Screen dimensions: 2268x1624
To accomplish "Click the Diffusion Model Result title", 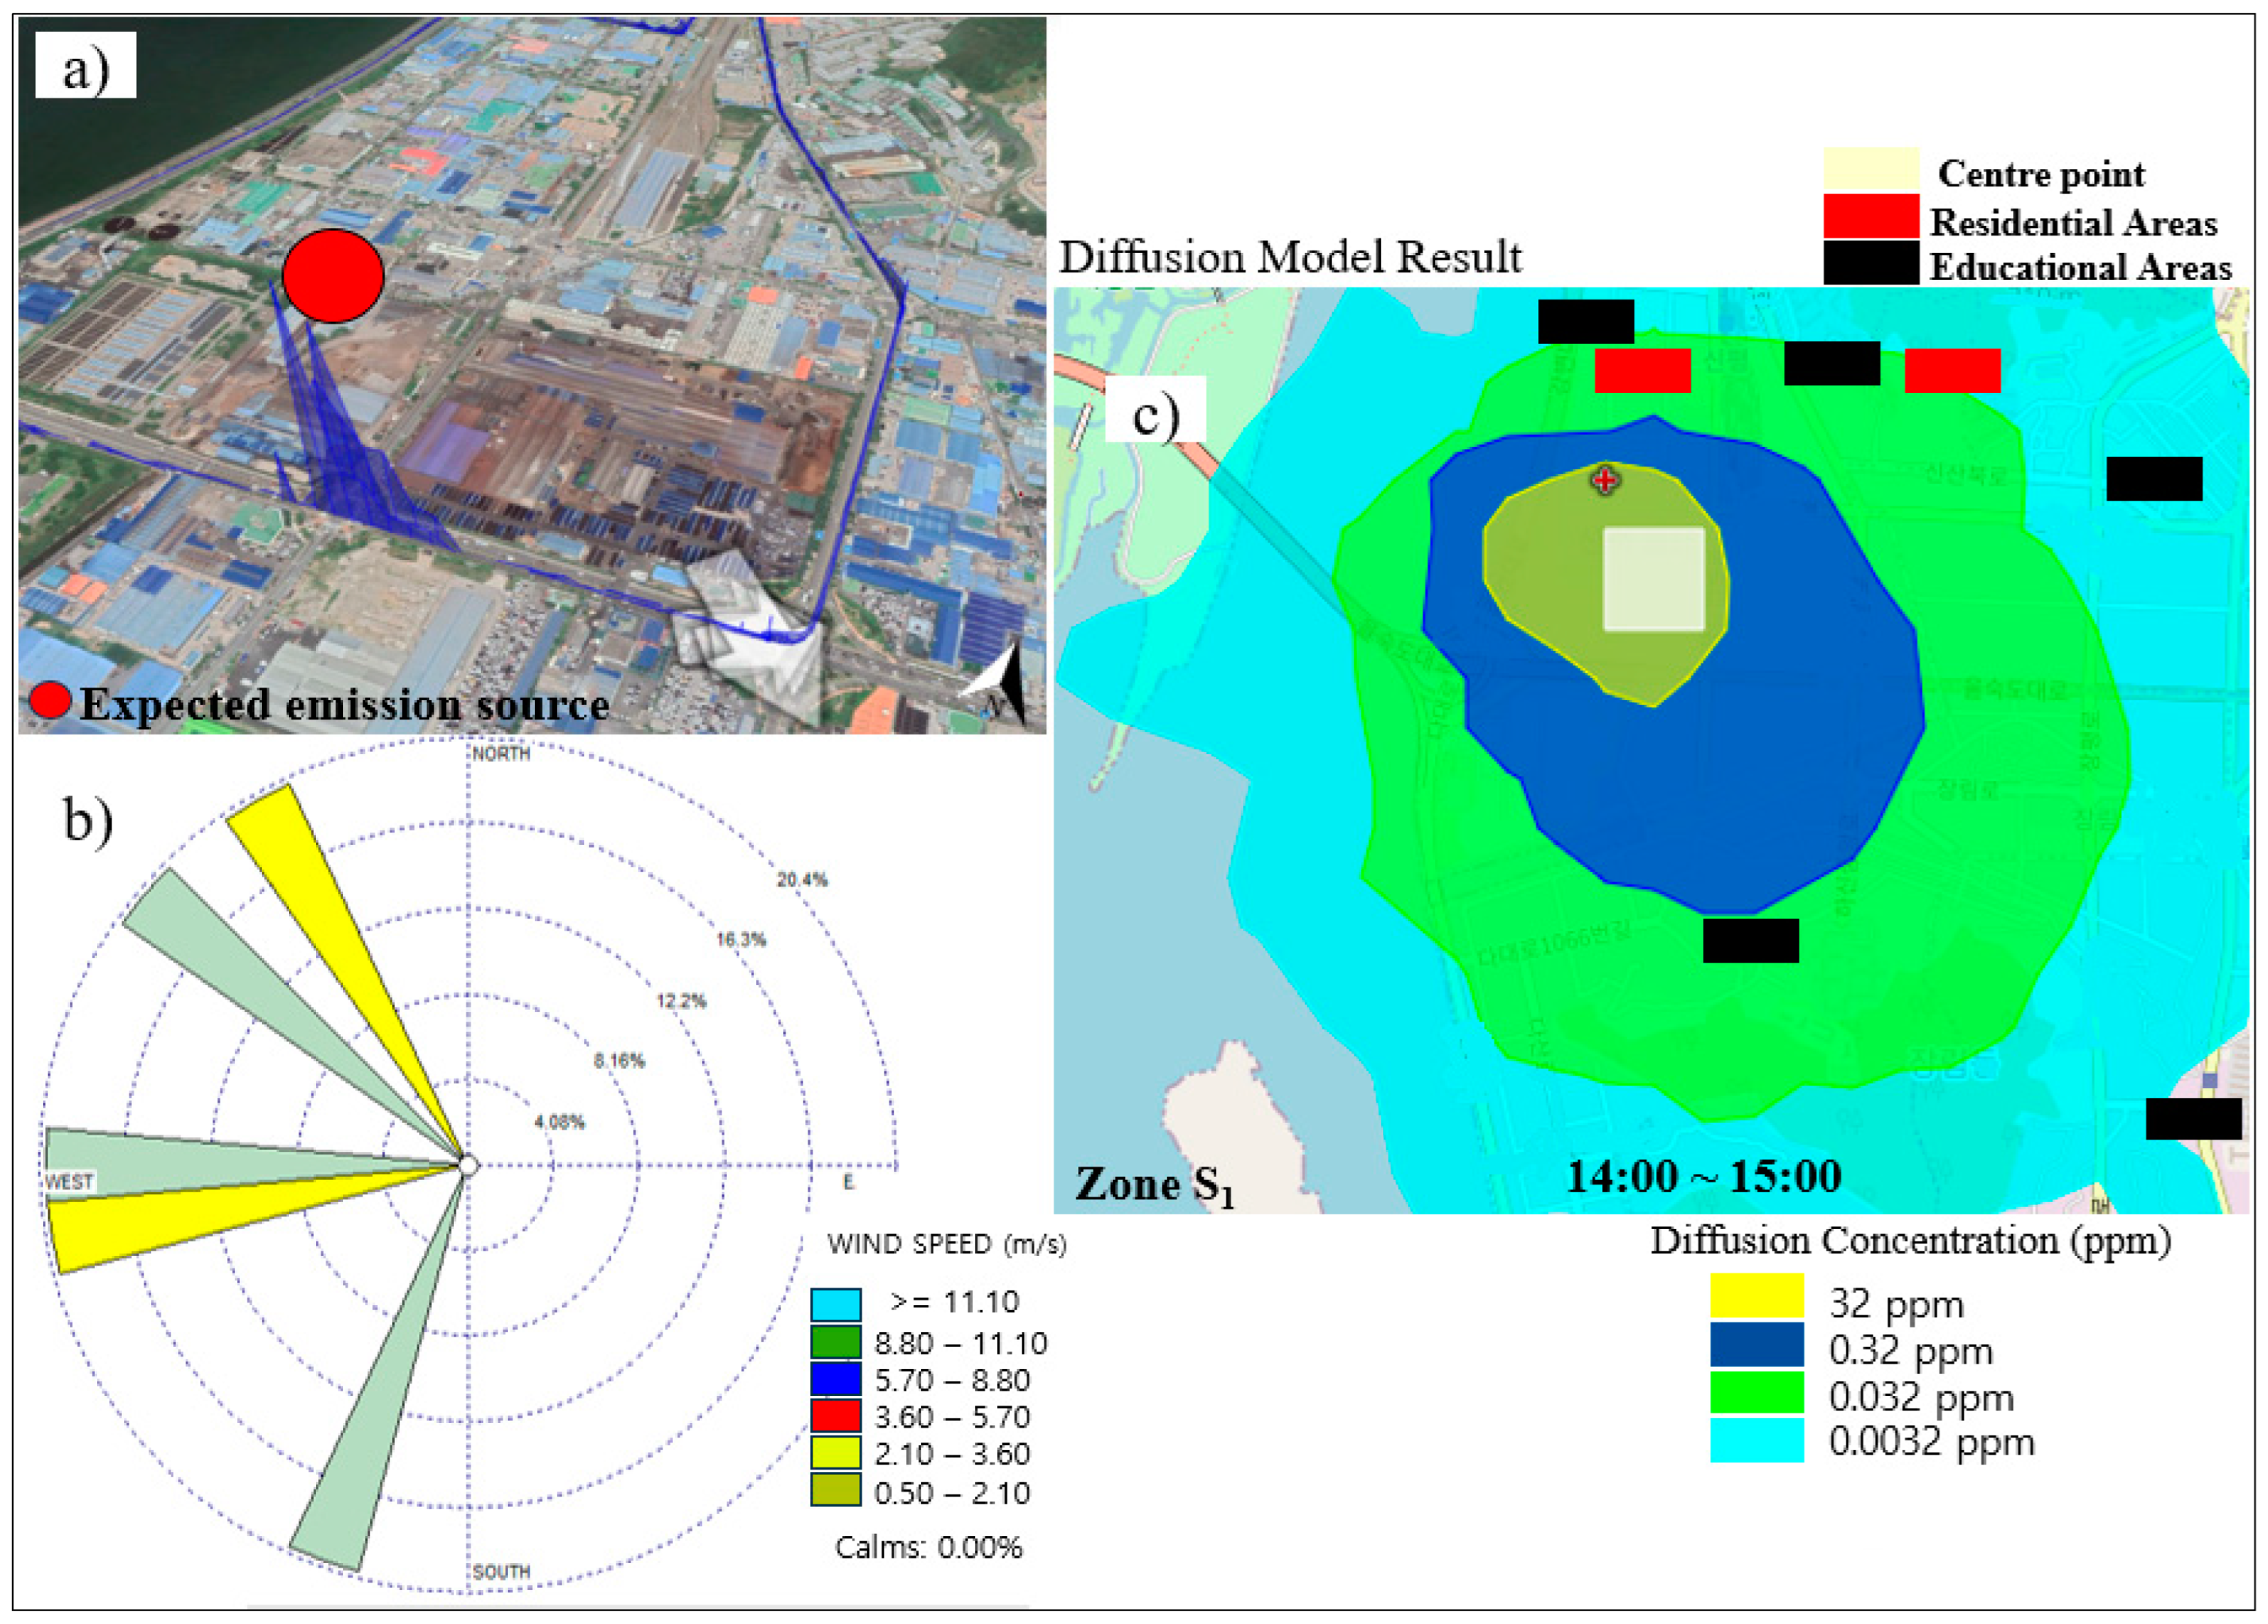I will tap(1290, 258).
